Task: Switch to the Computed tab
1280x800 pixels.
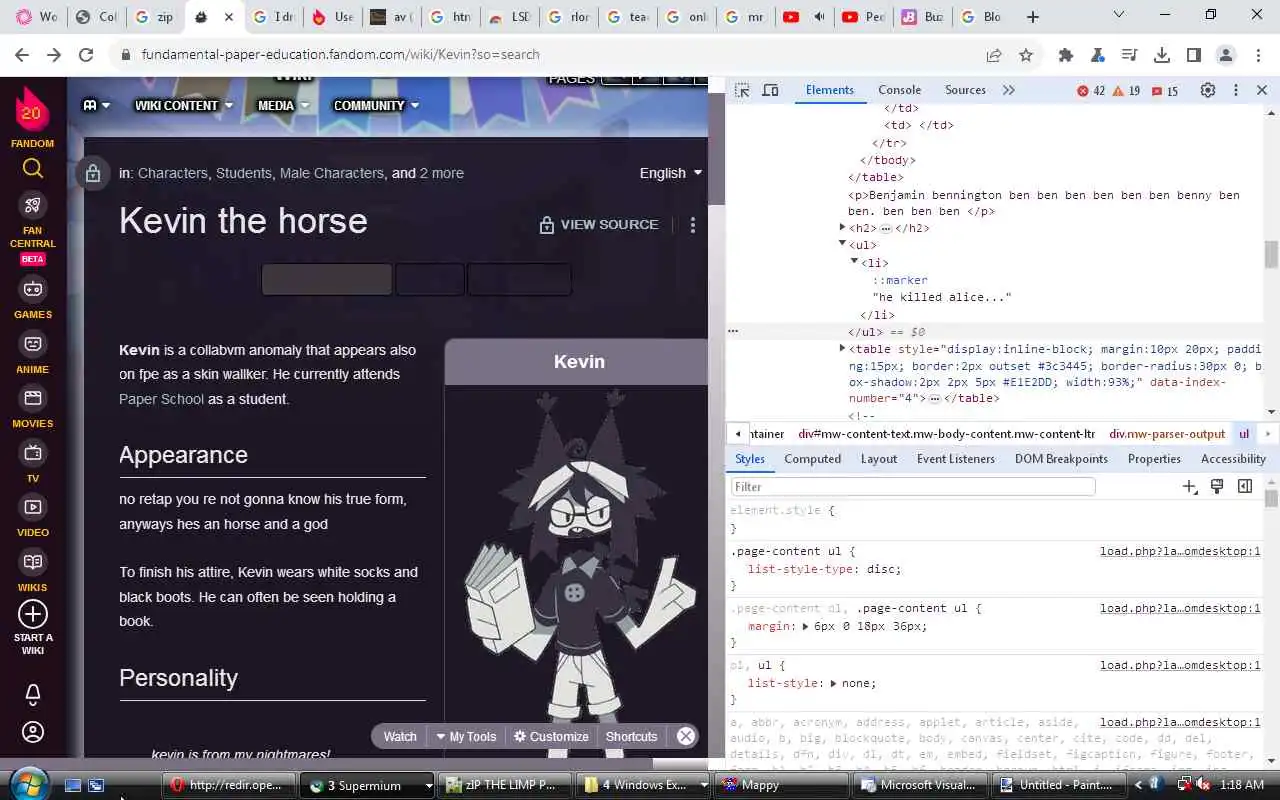Action: [812, 459]
